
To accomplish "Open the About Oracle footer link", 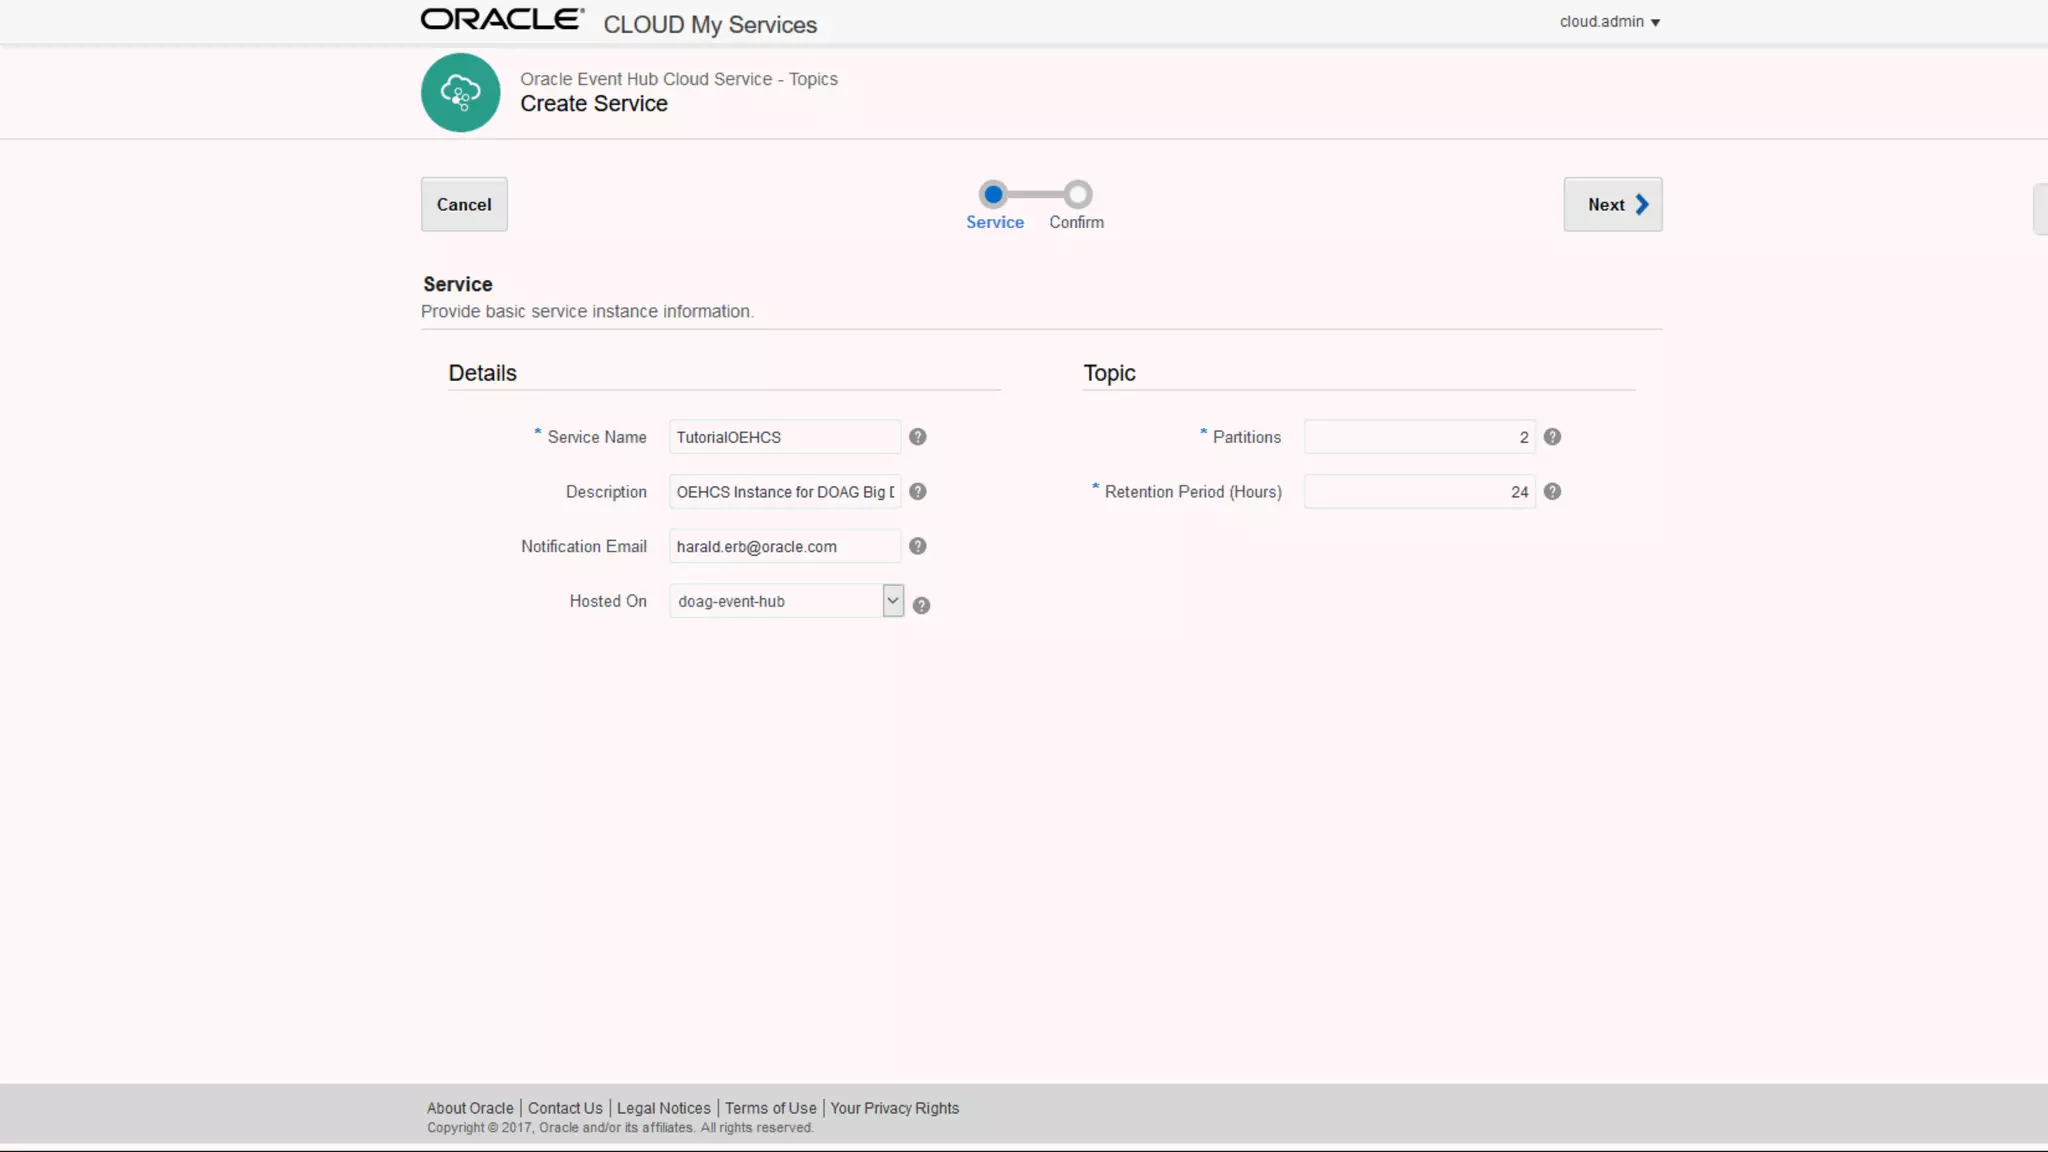I will tap(470, 1108).
